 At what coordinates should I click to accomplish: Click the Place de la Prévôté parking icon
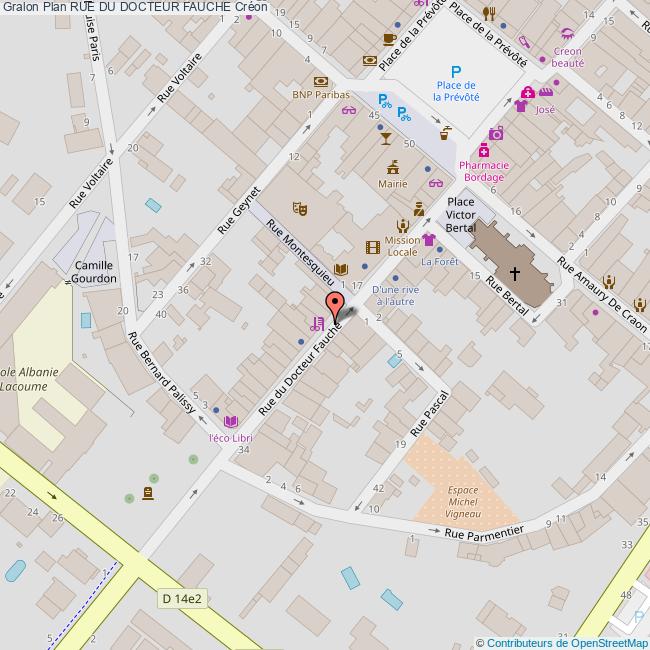tap(456, 71)
